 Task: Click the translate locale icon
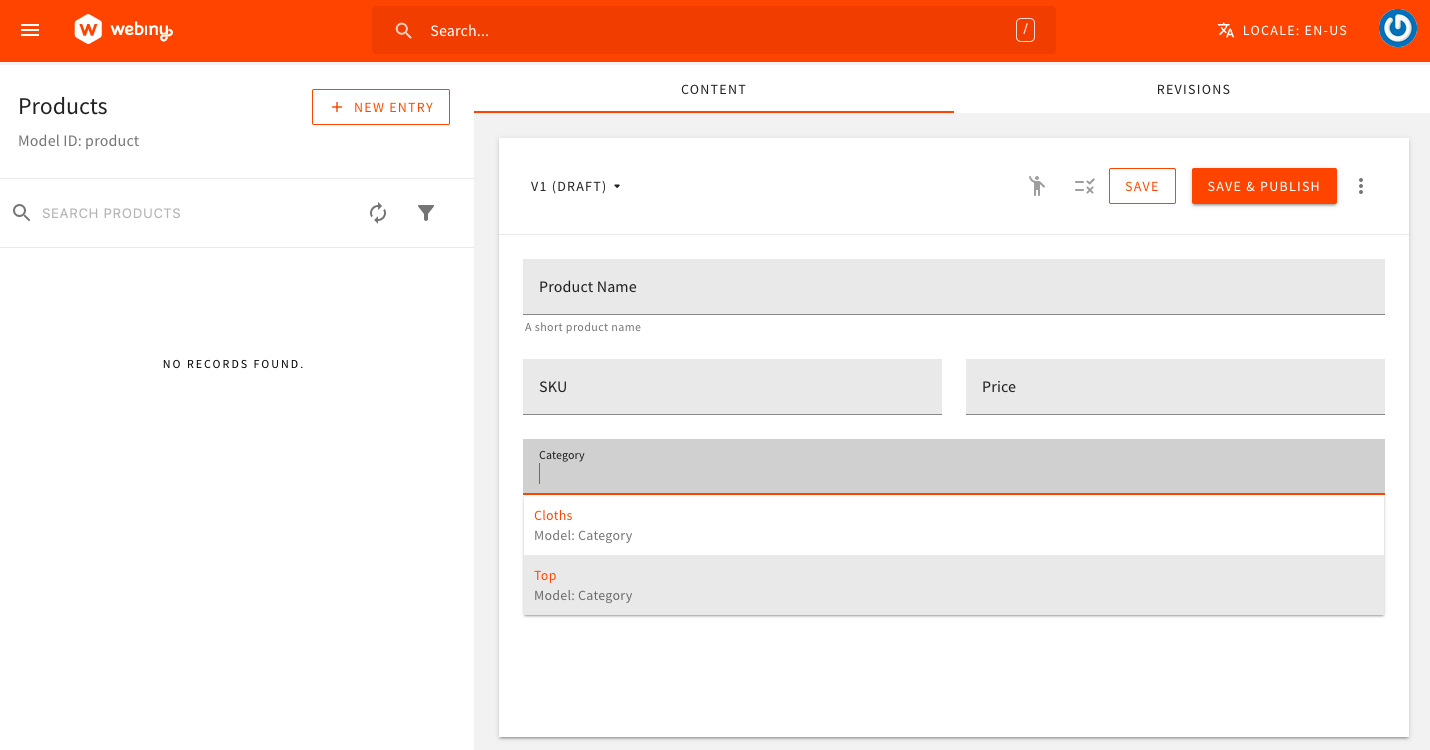coord(1226,30)
